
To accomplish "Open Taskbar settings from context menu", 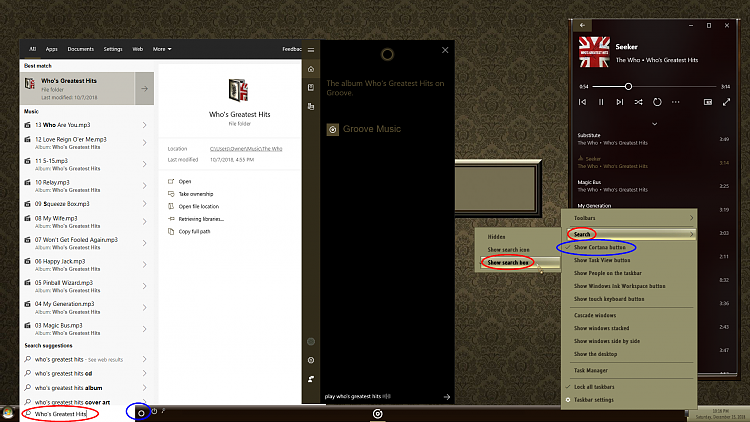I will (594, 400).
